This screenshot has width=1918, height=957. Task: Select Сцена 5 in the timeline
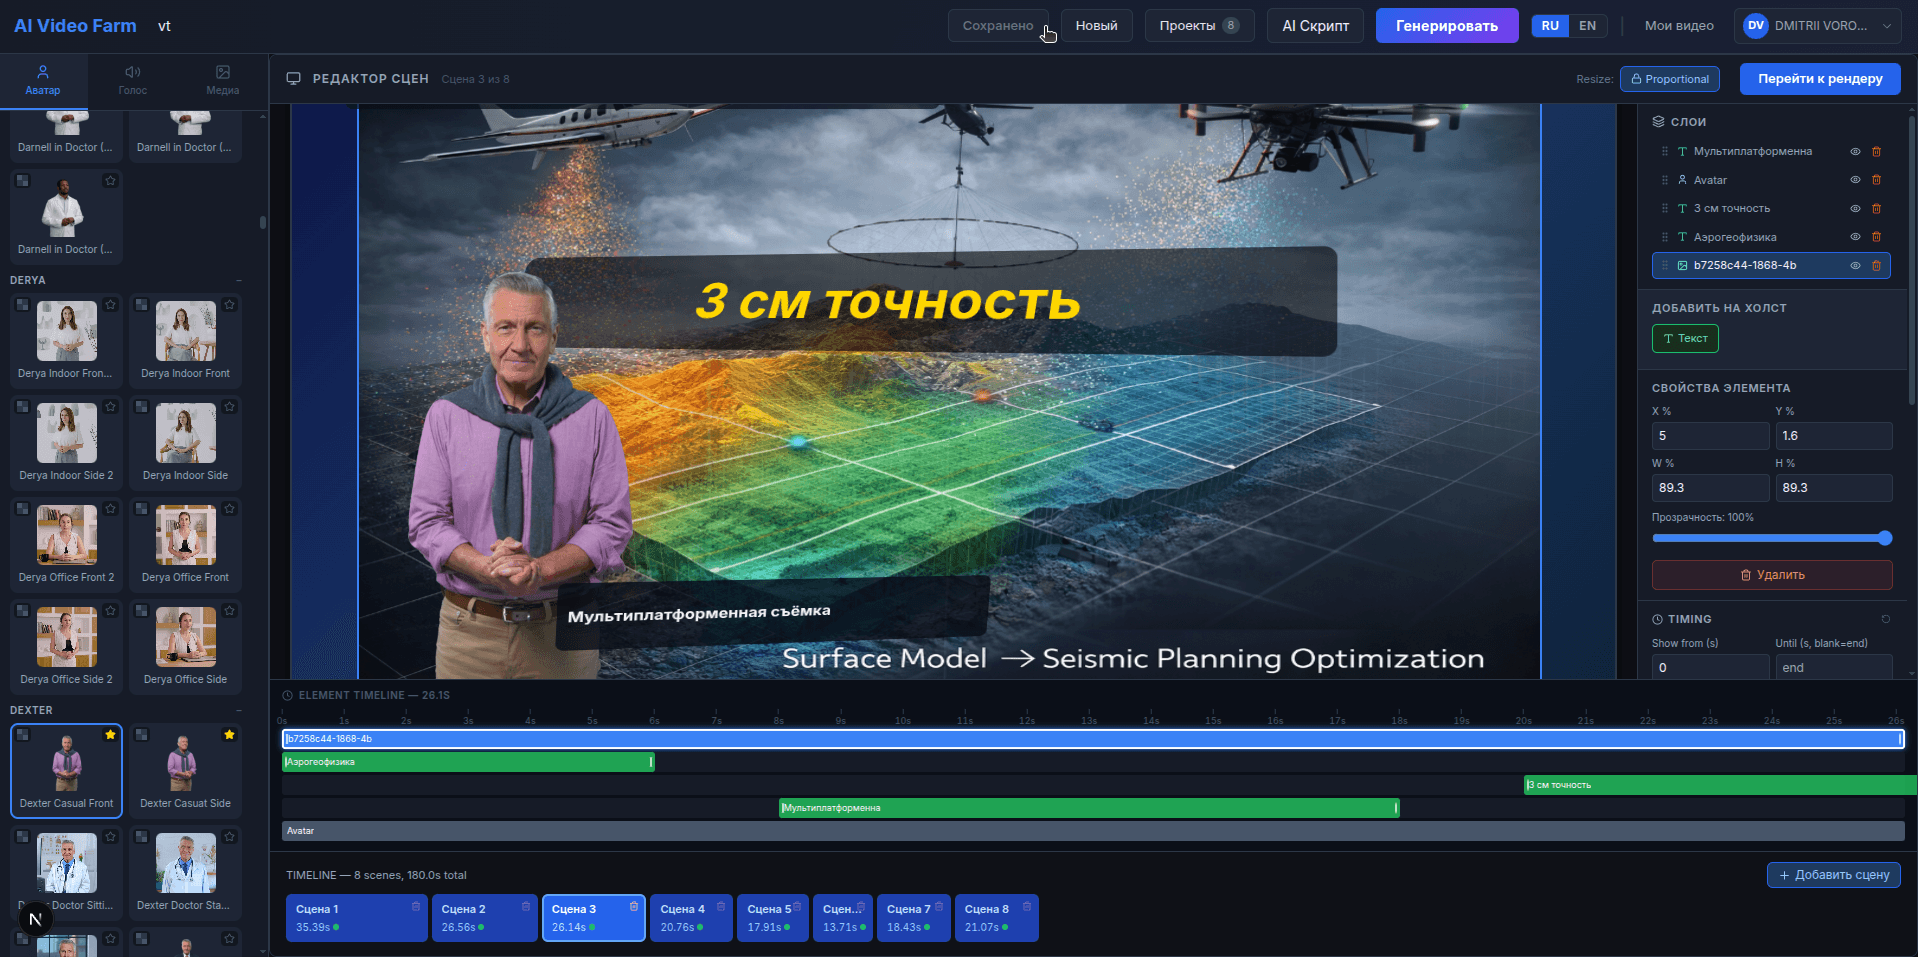(x=771, y=916)
